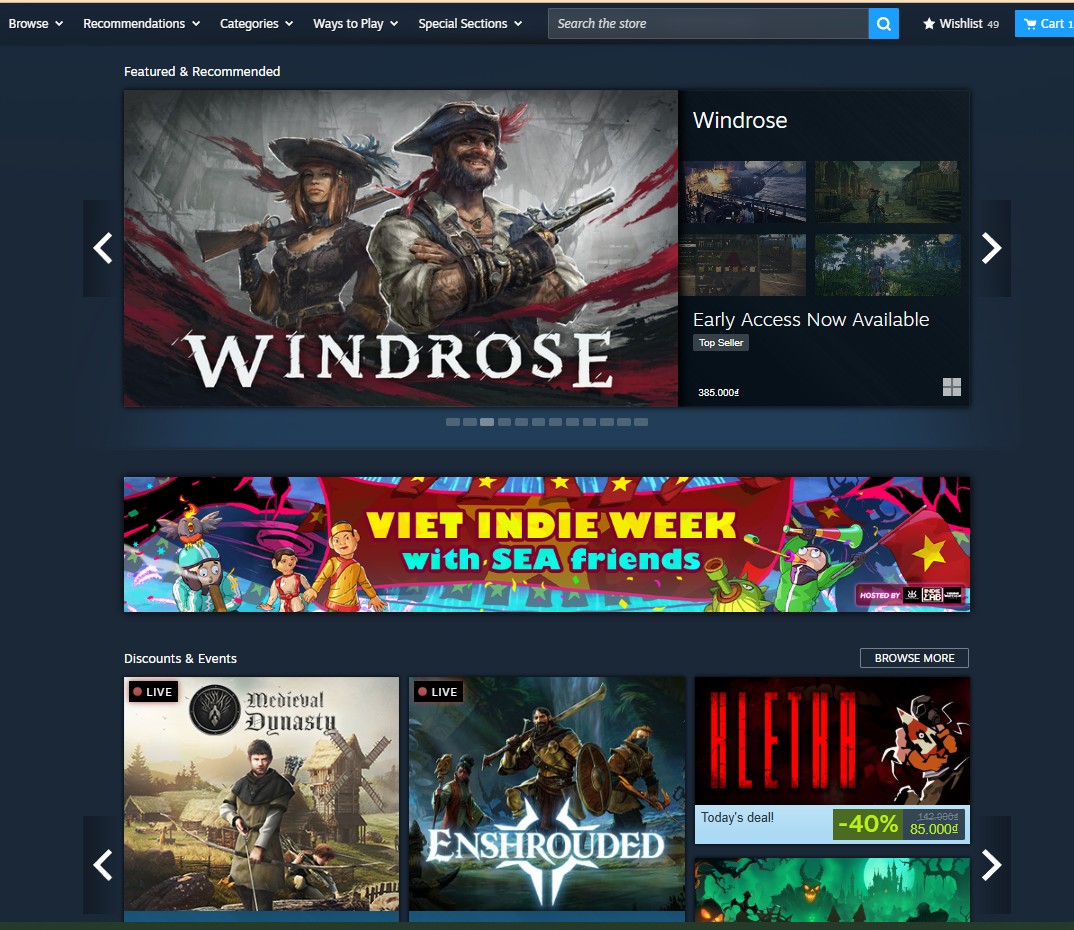Click the Windrose 385.000₫ price
The image size is (1074, 930).
tap(719, 392)
